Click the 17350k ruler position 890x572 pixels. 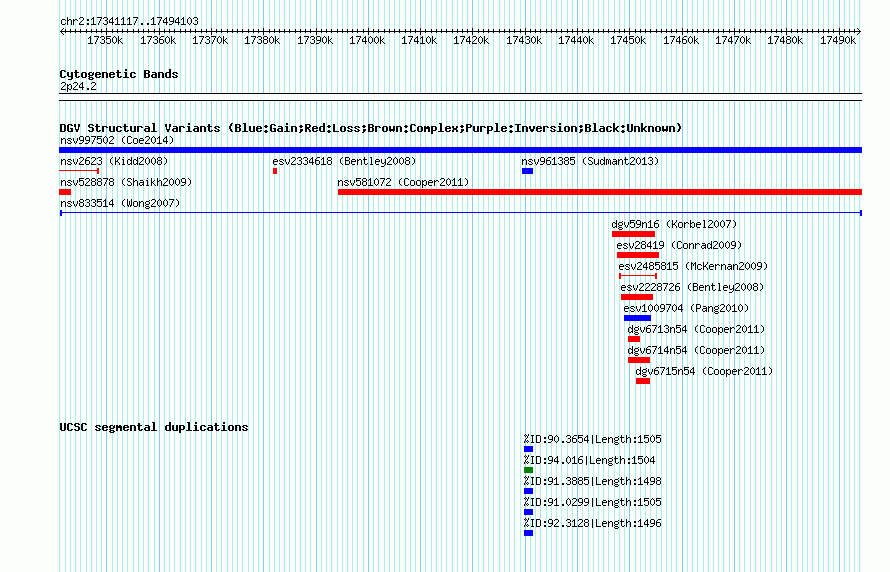click(105, 41)
